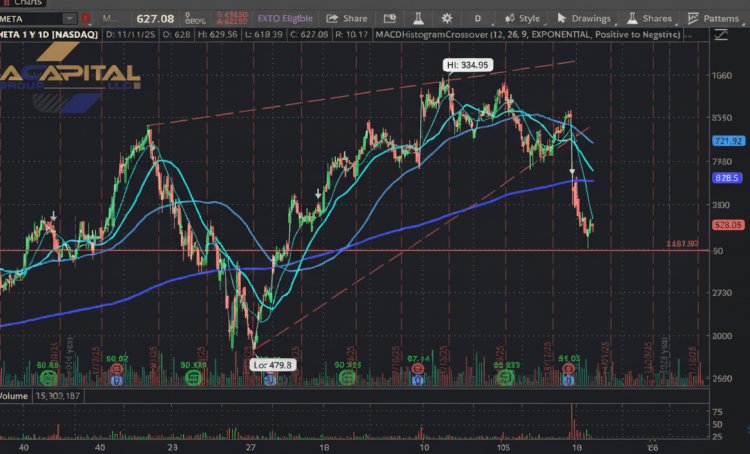This screenshot has height=454, width=750.
Task: Open the Patterns menu
Action: point(714,18)
